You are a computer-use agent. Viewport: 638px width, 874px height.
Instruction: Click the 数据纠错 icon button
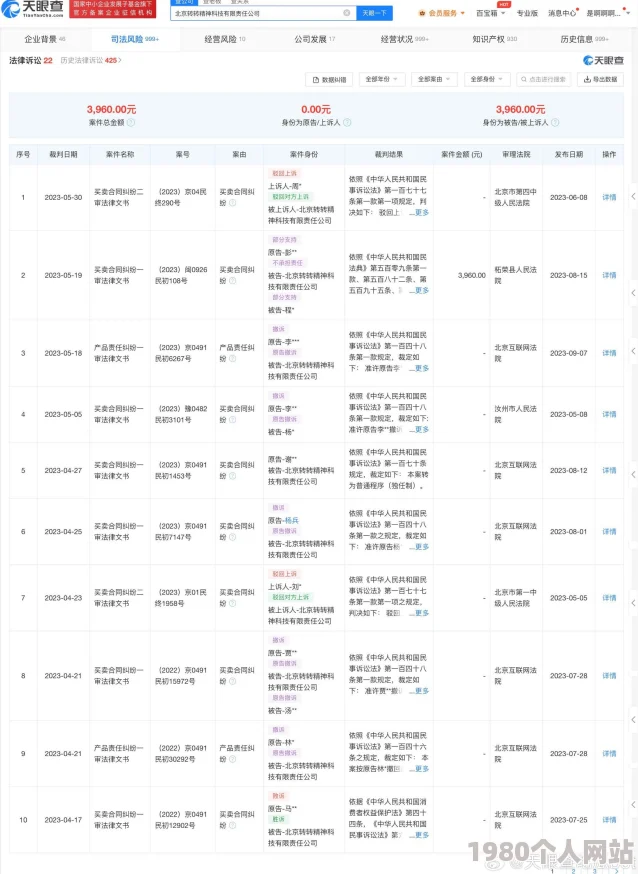329,79
